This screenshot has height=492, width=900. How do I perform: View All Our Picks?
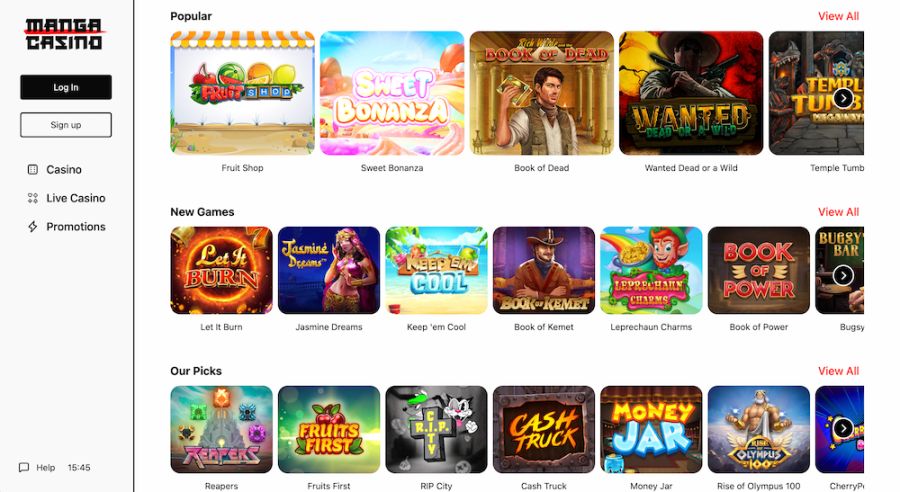coord(838,371)
